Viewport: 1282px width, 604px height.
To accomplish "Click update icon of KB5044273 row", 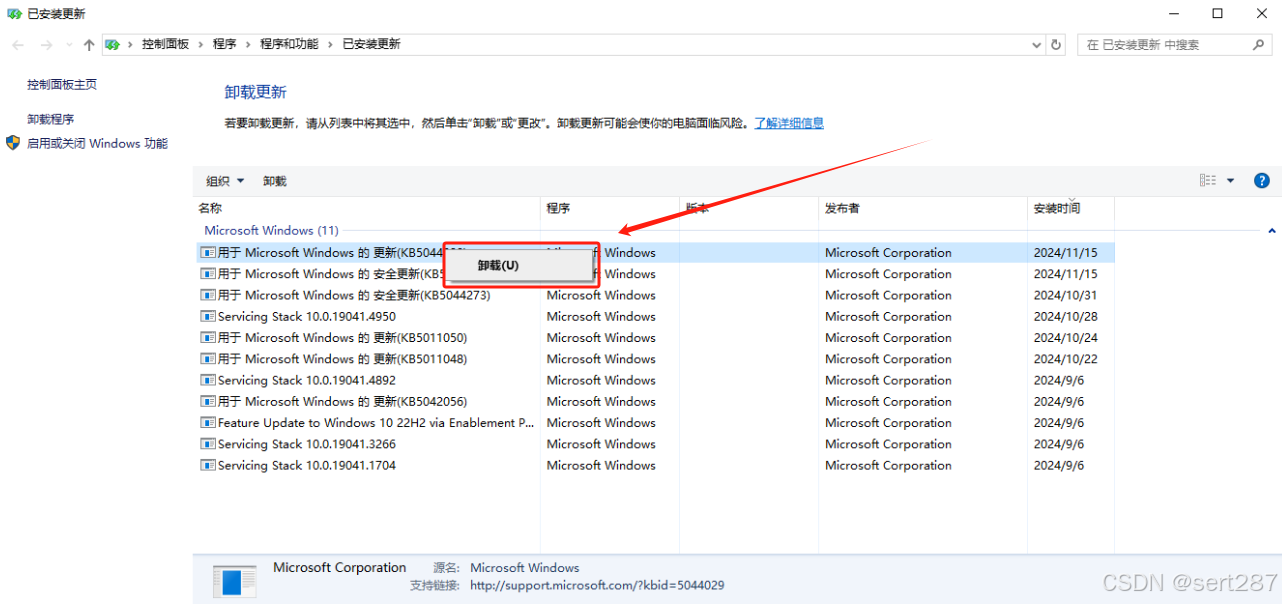I will click(208, 295).
